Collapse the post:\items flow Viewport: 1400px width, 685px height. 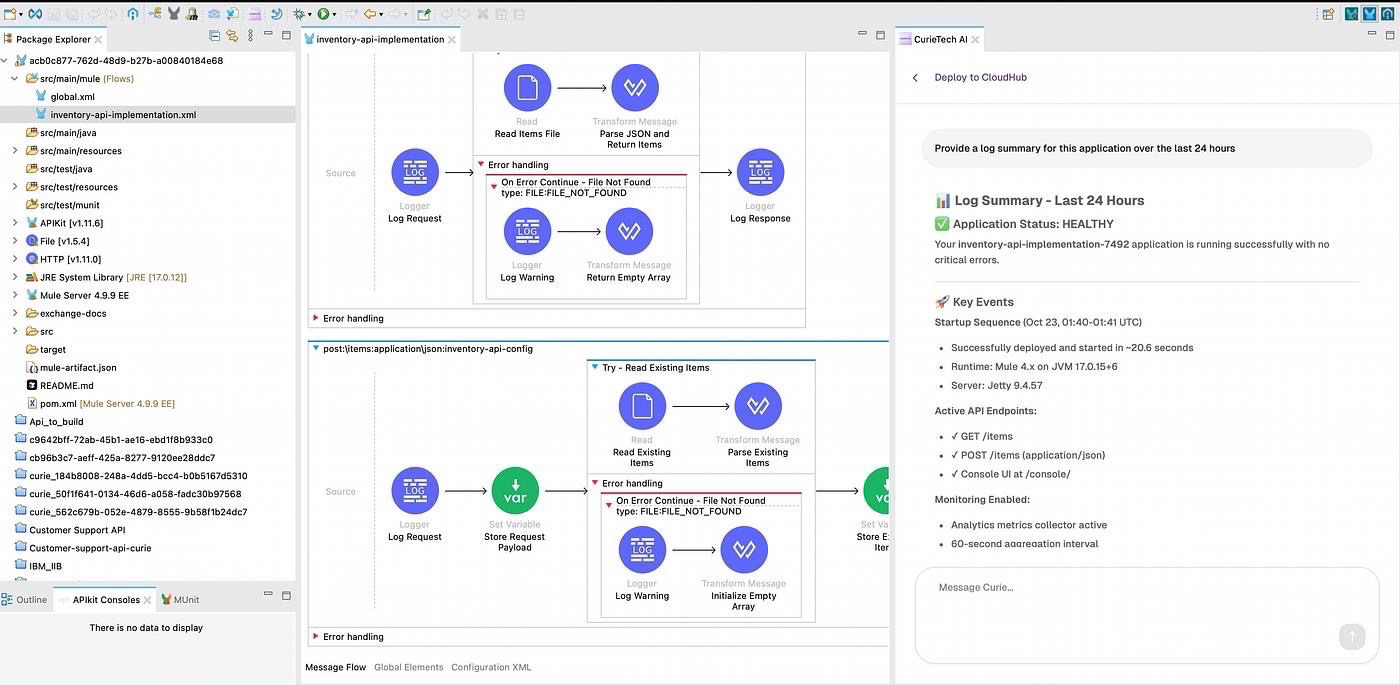(316, 349)
